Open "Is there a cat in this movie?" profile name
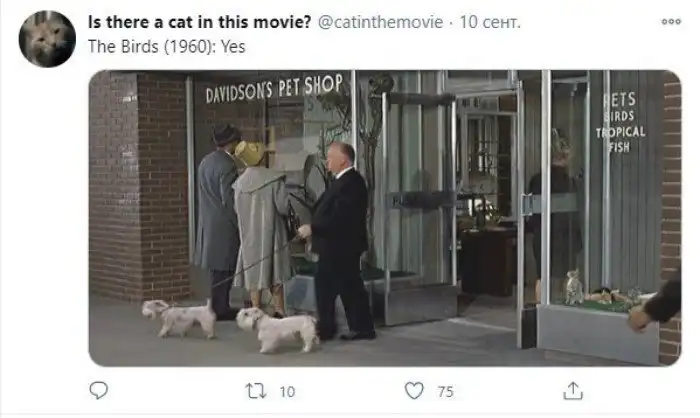The width and height of the screenshot is (700, 418). pos(199,22)
